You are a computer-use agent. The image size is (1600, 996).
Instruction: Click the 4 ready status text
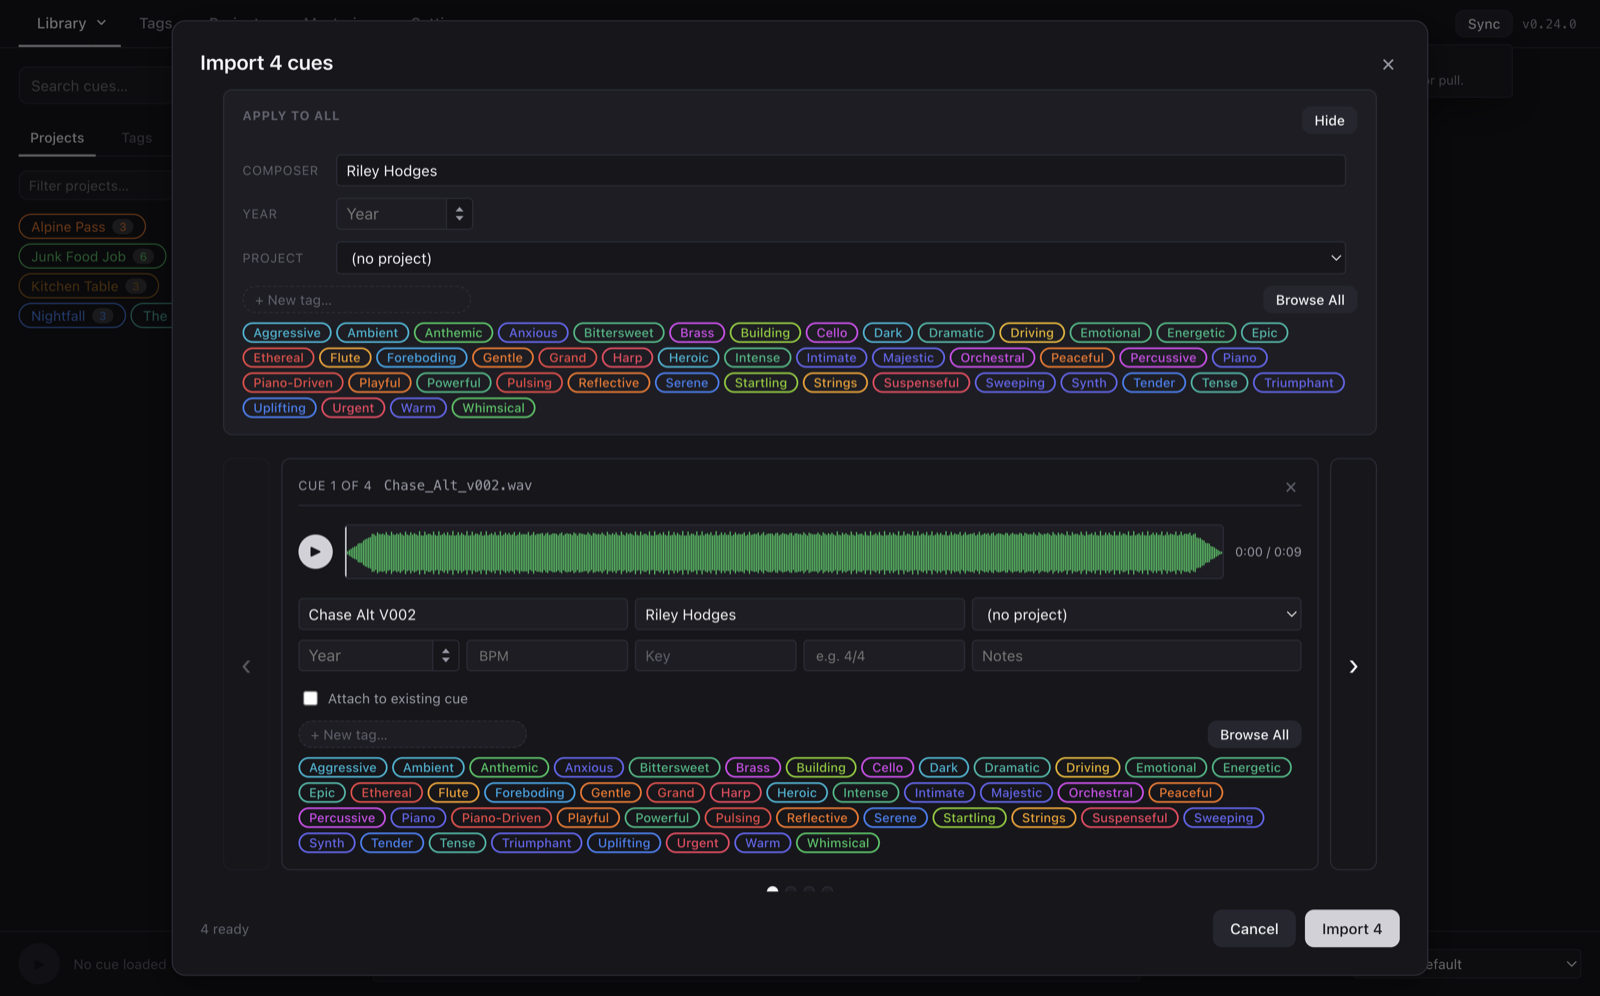[225, 929]
